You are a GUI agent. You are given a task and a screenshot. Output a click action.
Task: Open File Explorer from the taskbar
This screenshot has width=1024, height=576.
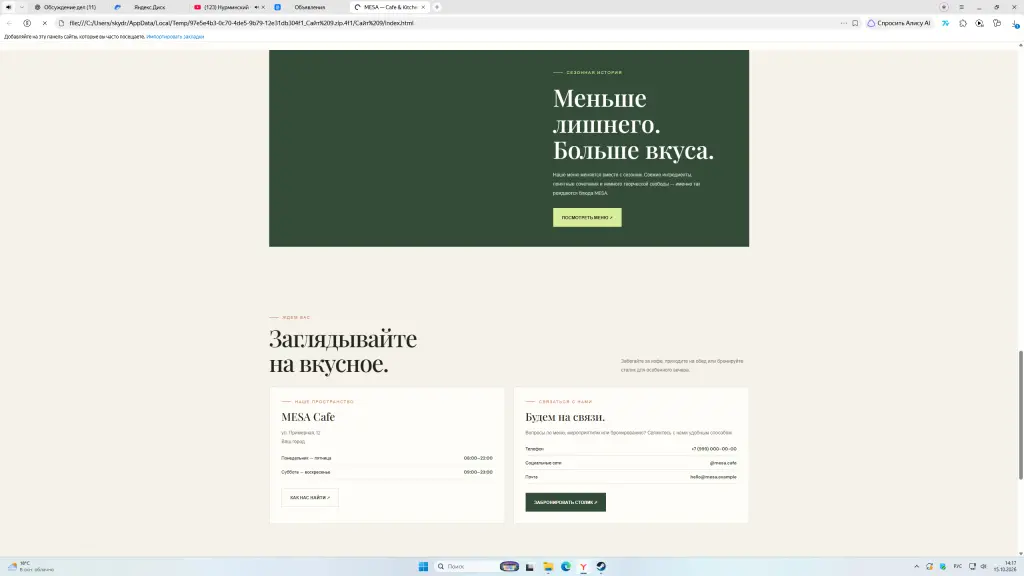click(x=548, y=566)
